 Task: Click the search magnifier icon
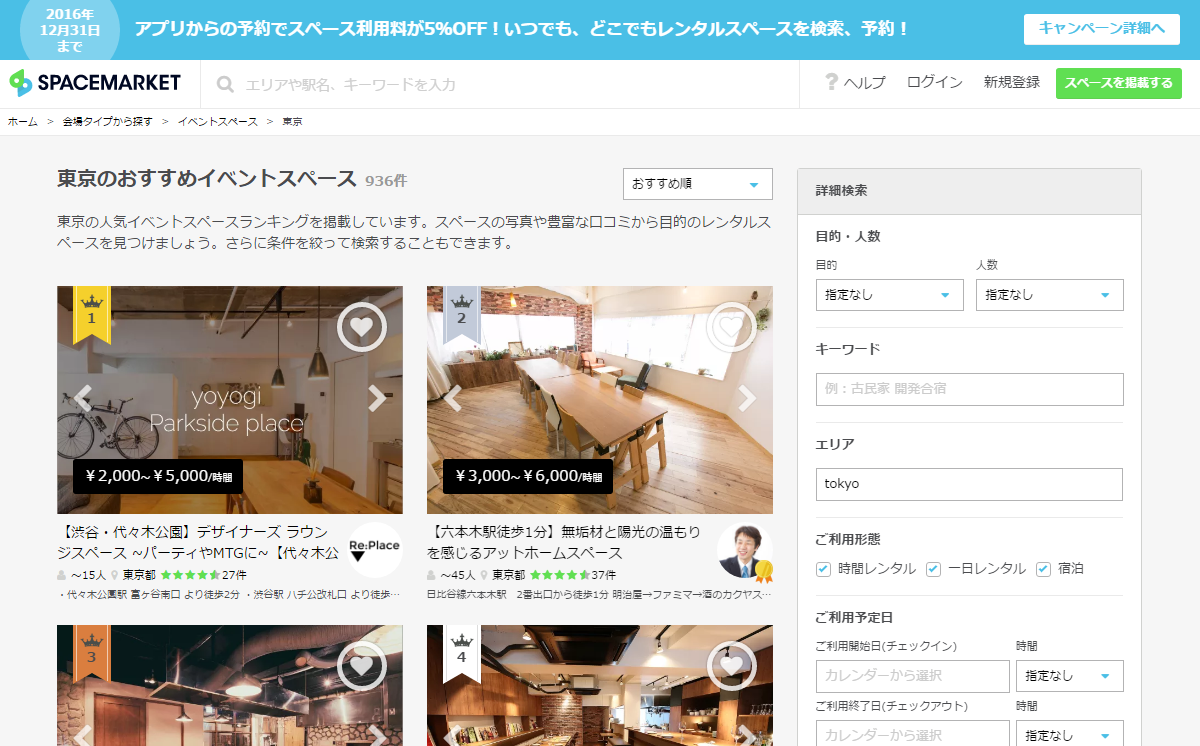tap(226, 85)
